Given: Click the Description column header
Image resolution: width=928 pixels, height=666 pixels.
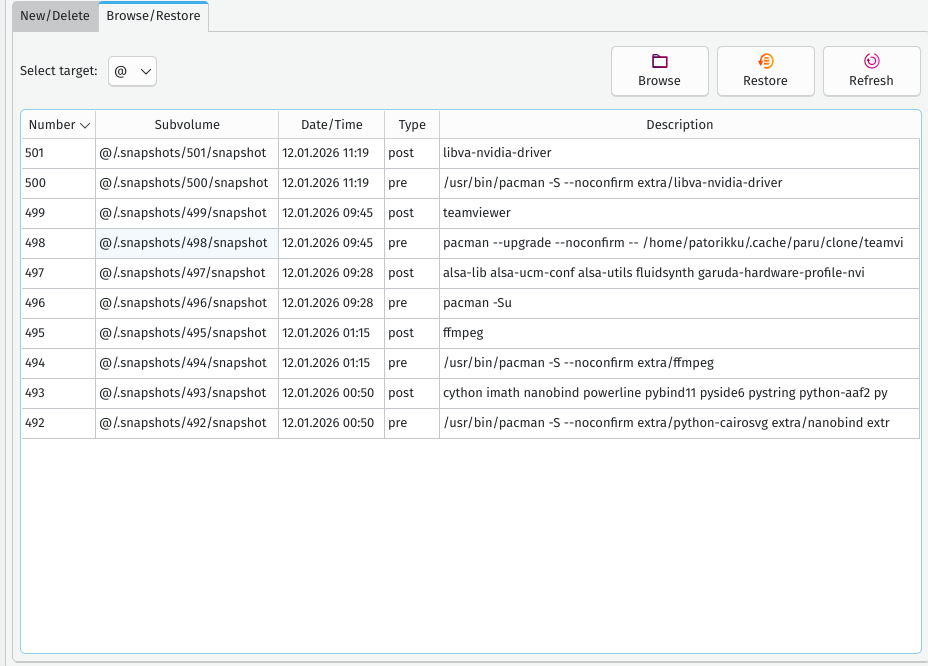Looking at the screenshot, I should click(679, 125).
